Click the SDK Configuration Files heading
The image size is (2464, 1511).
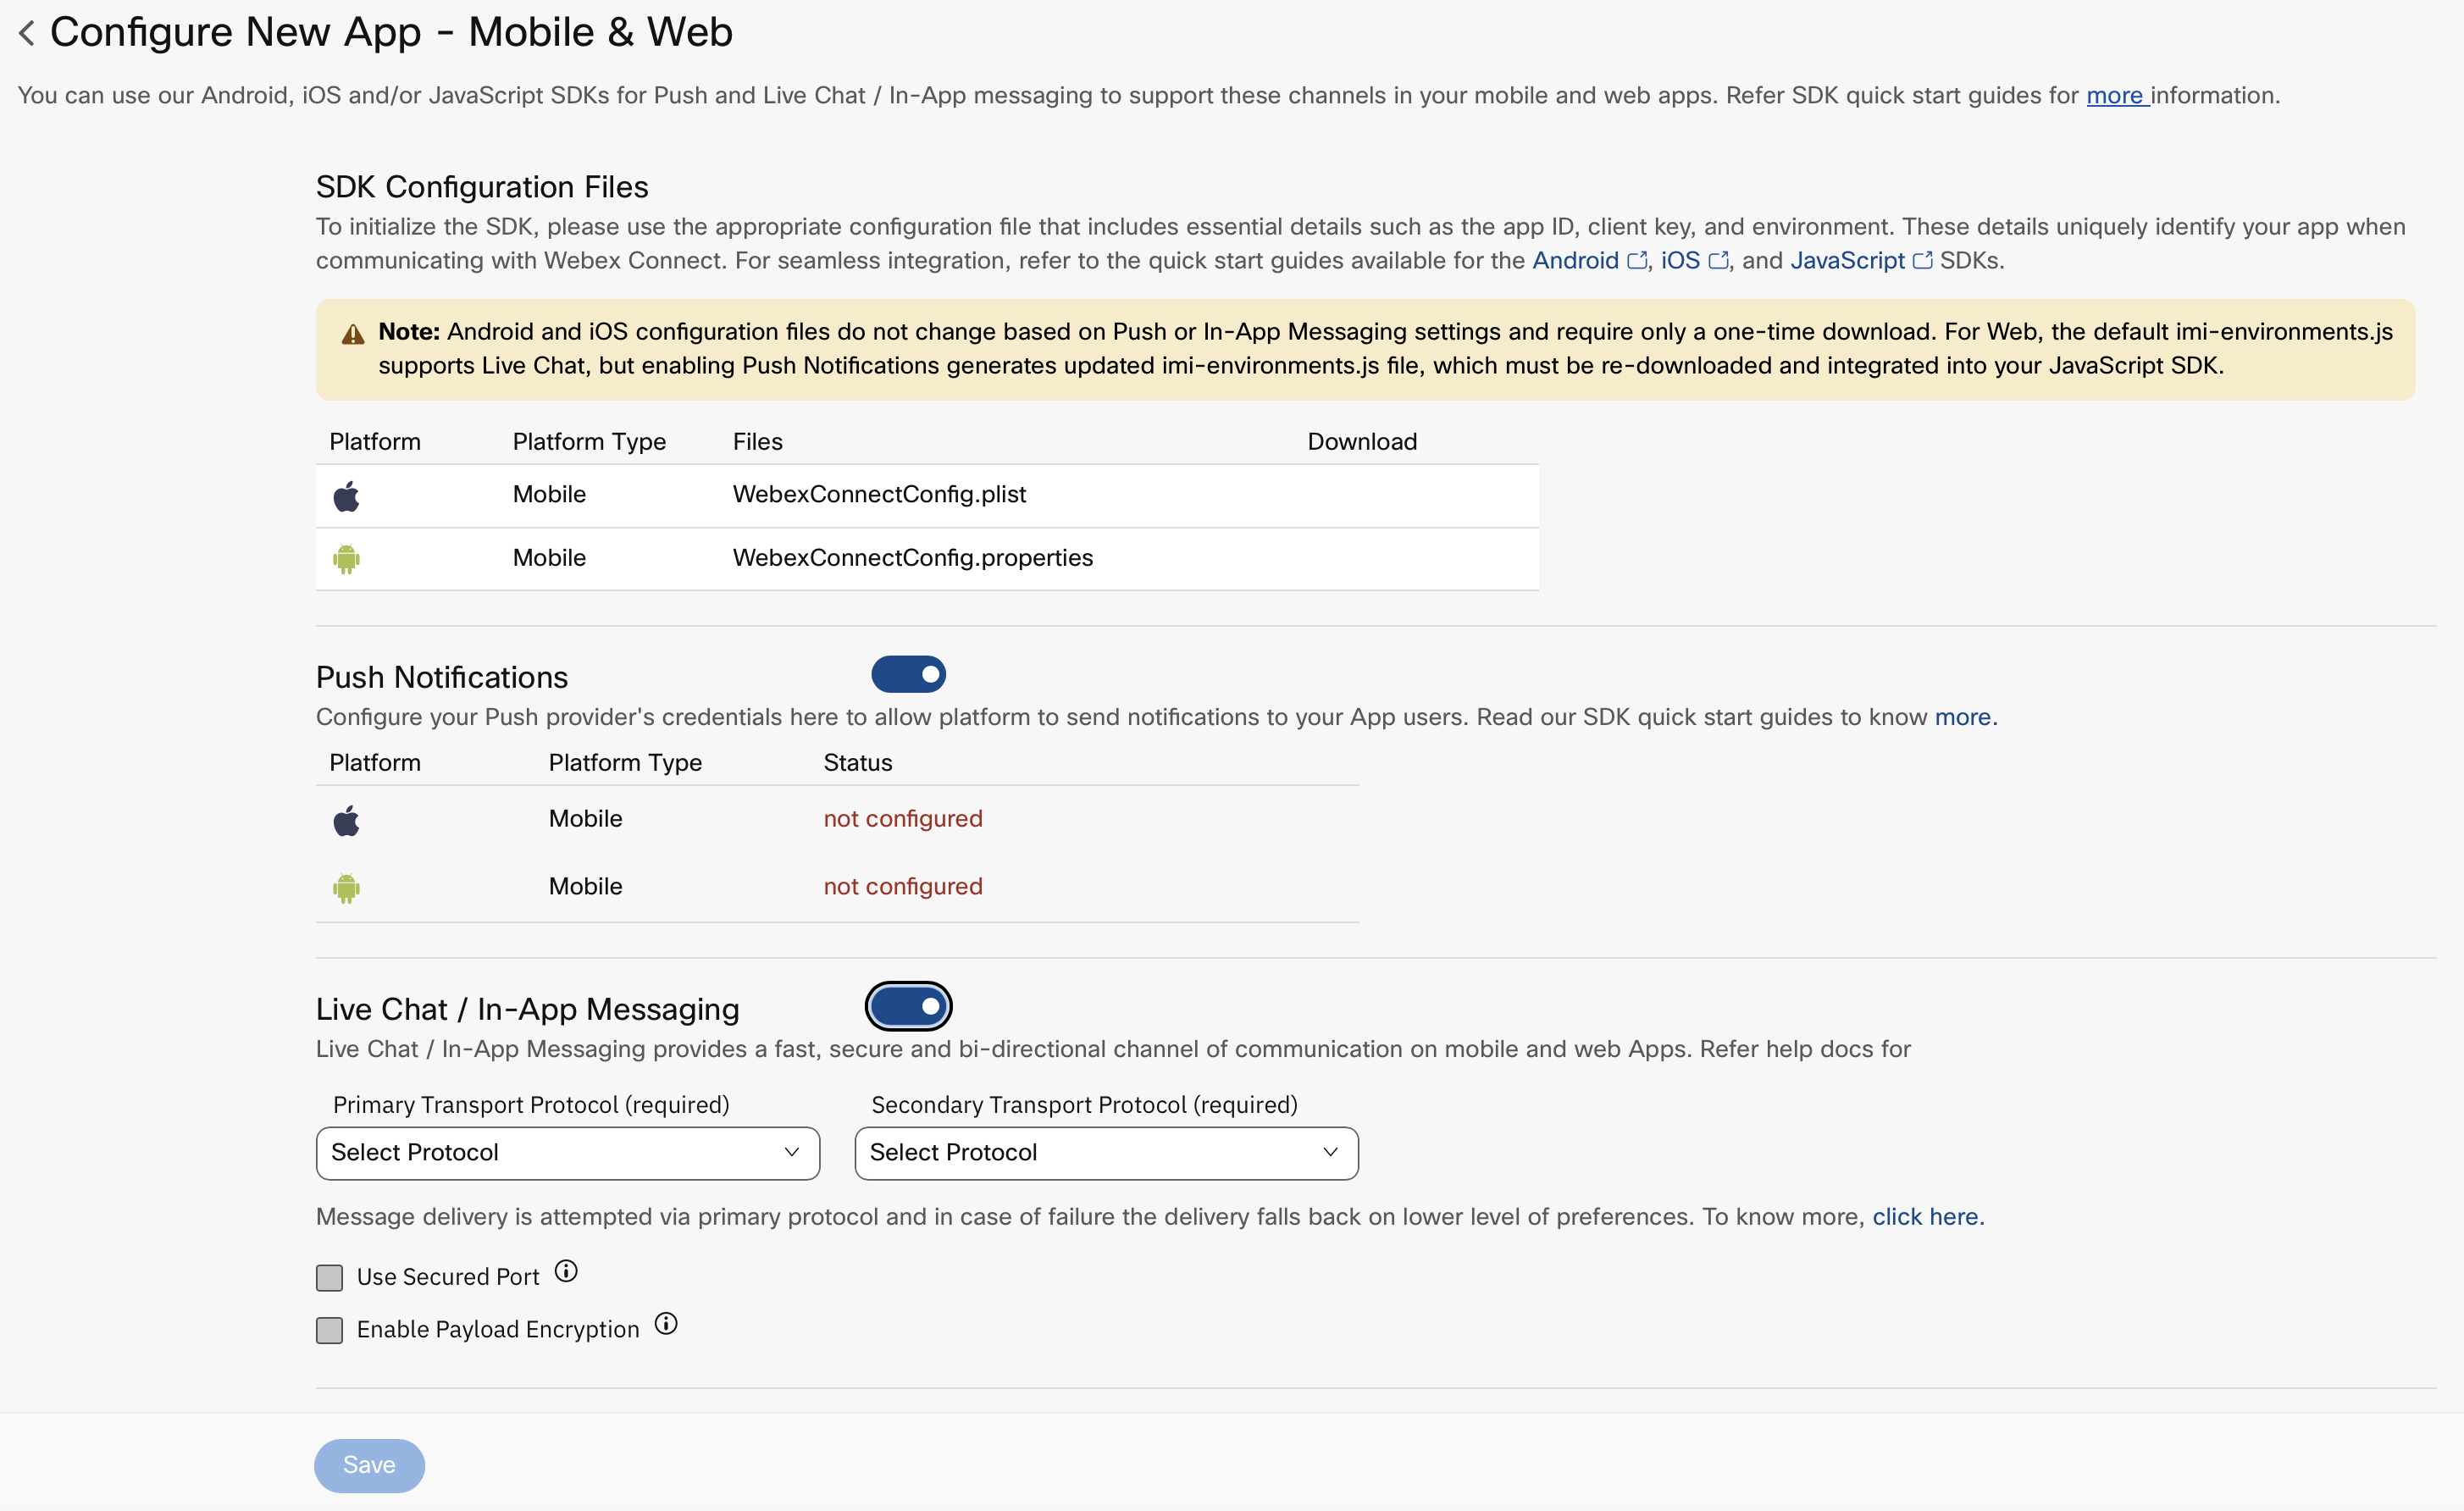click(x=482, y=187)
